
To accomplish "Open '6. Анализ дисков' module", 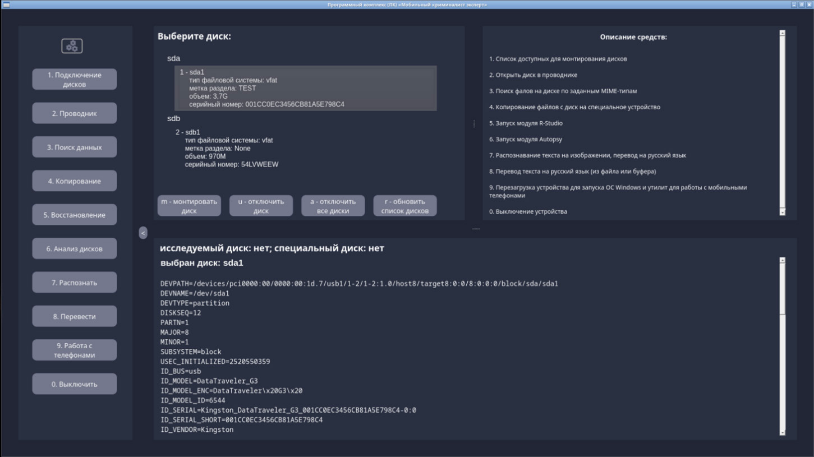I will (x=74, y=248).
